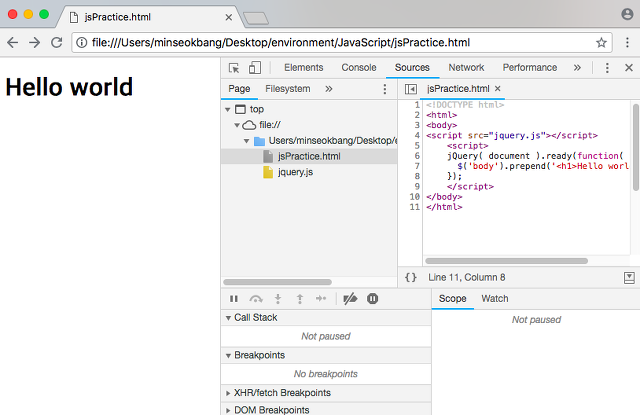Collapse the top frame tree node
This screenshot has width=640, height=415.
tap(228, 109)
